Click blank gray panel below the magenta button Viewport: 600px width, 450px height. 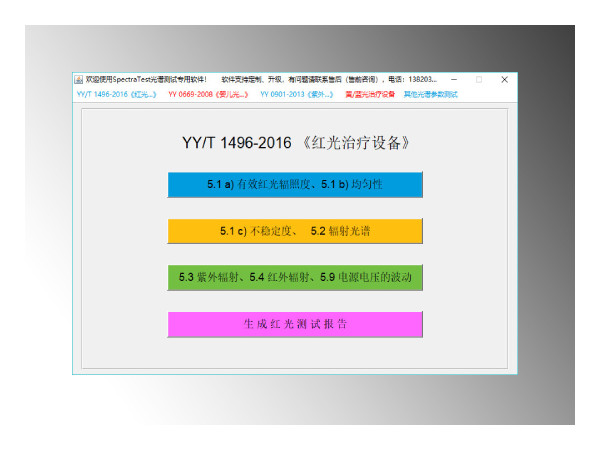(x=295, y=355)
